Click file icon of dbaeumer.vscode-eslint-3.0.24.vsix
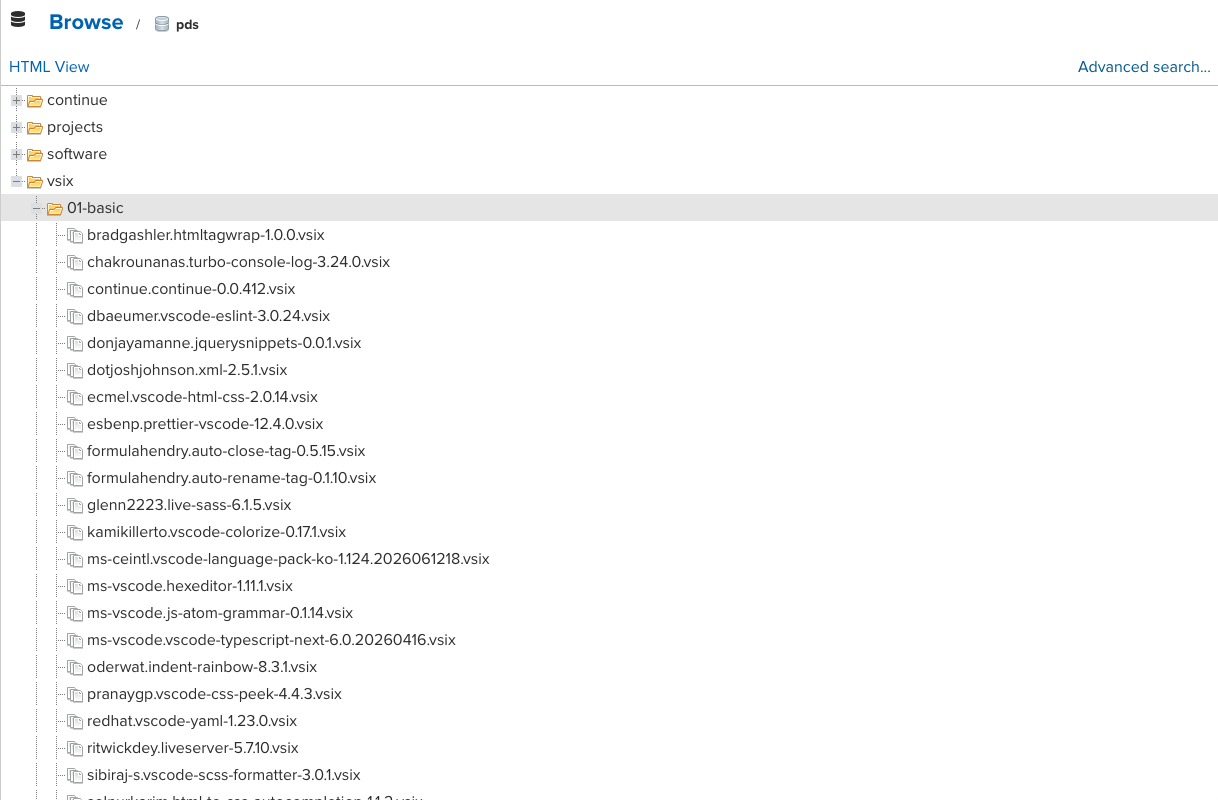The height and width of the screenshot is (800, 1218). pos(75,317)
